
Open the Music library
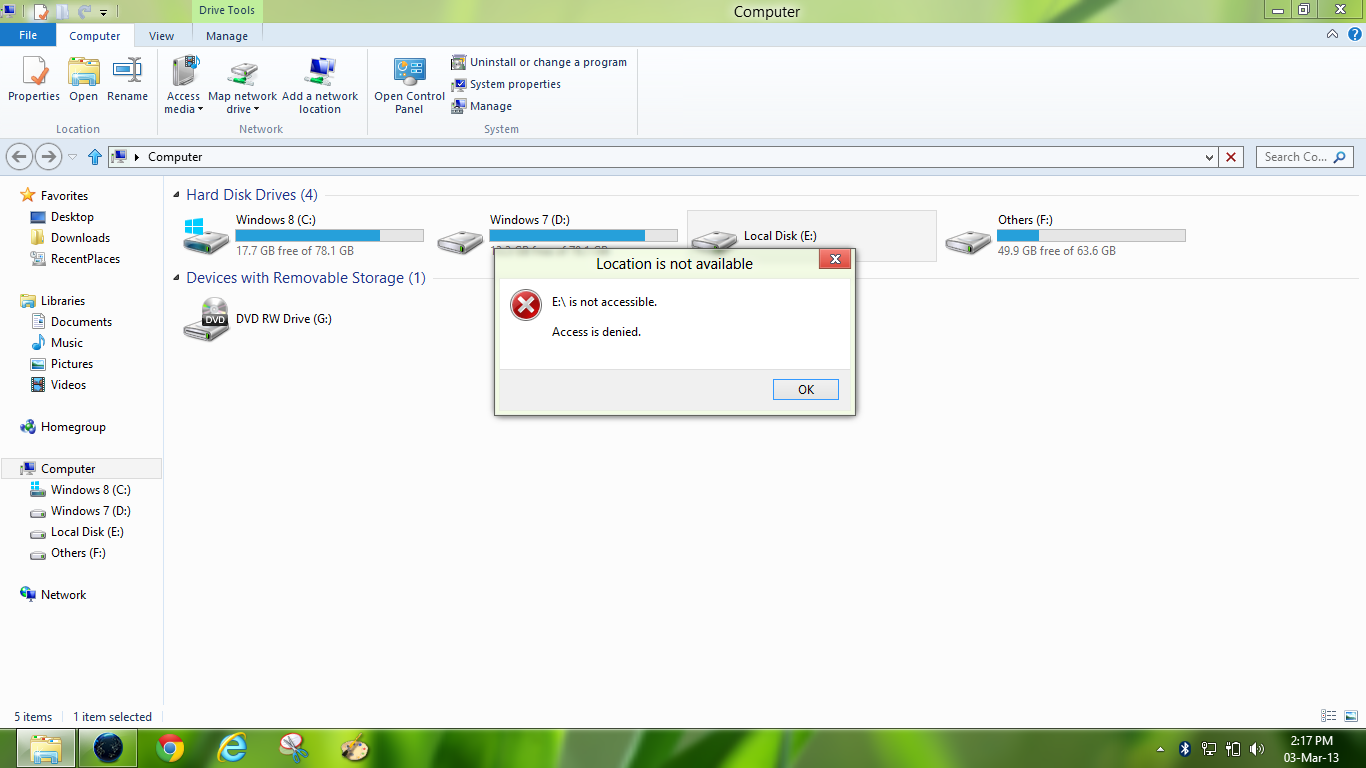point(67,343)
